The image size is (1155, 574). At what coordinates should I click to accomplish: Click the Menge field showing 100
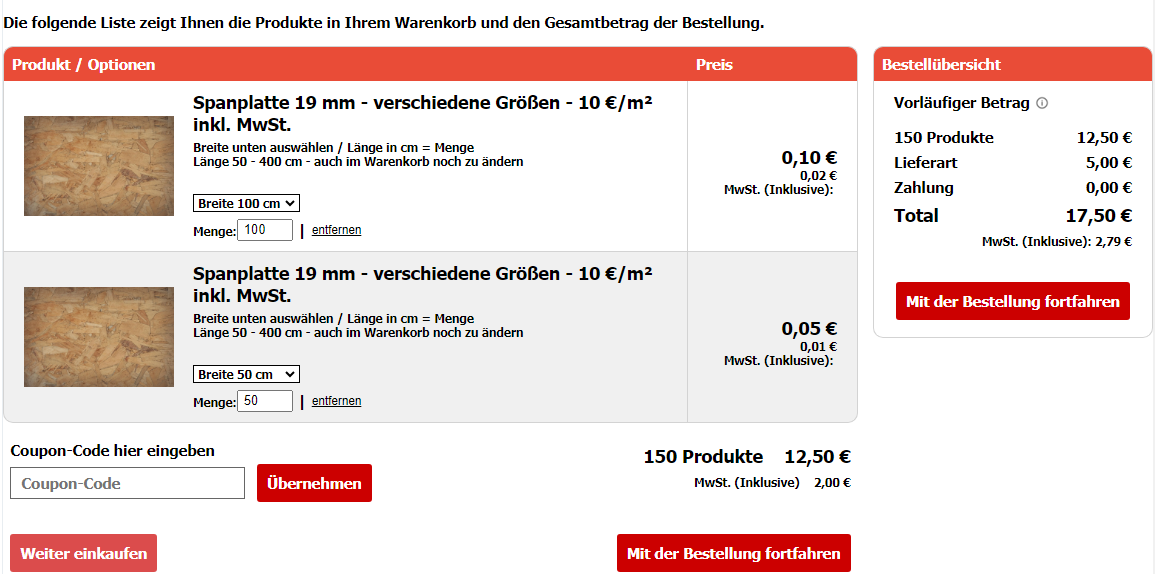click(x=265, y=230)
